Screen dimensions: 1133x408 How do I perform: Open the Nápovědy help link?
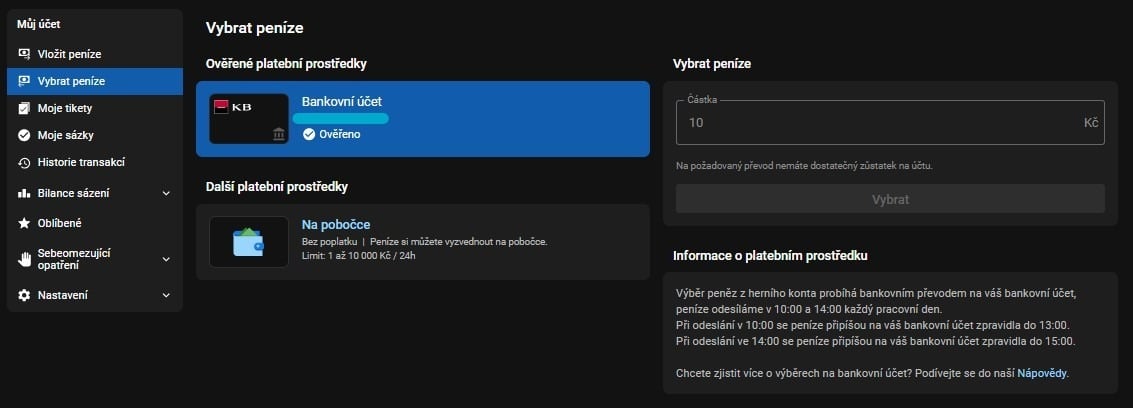(1042, 373)
